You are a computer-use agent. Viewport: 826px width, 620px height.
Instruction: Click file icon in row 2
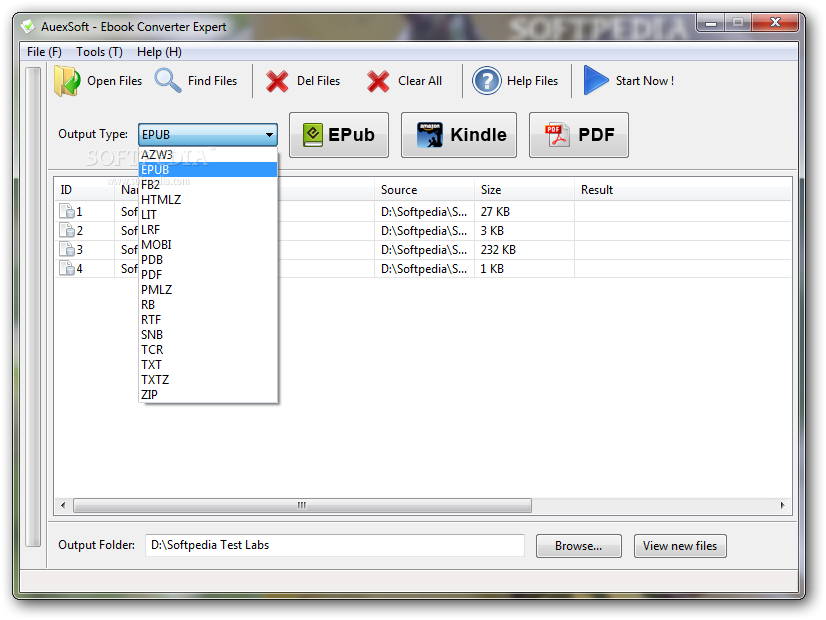tap(66, 230)
